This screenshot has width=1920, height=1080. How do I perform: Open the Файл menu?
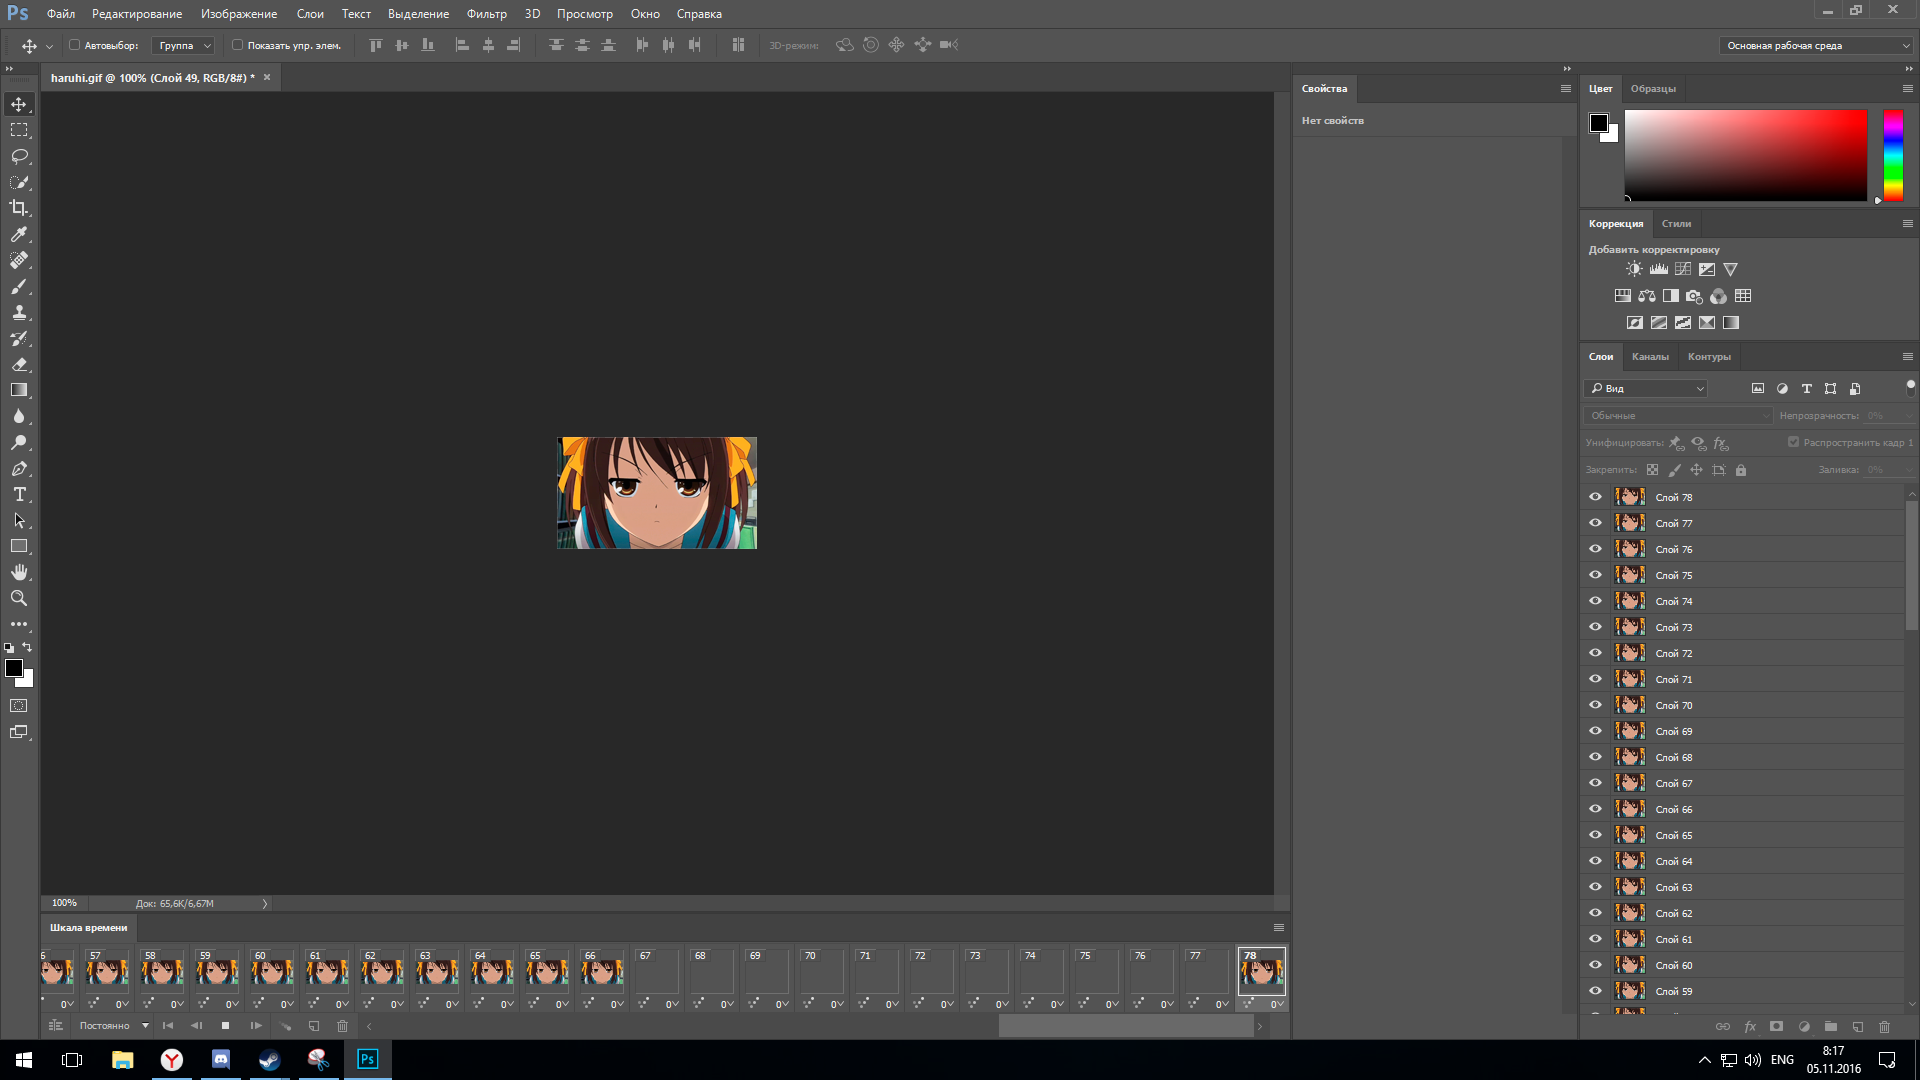click(x=61, y=14)
